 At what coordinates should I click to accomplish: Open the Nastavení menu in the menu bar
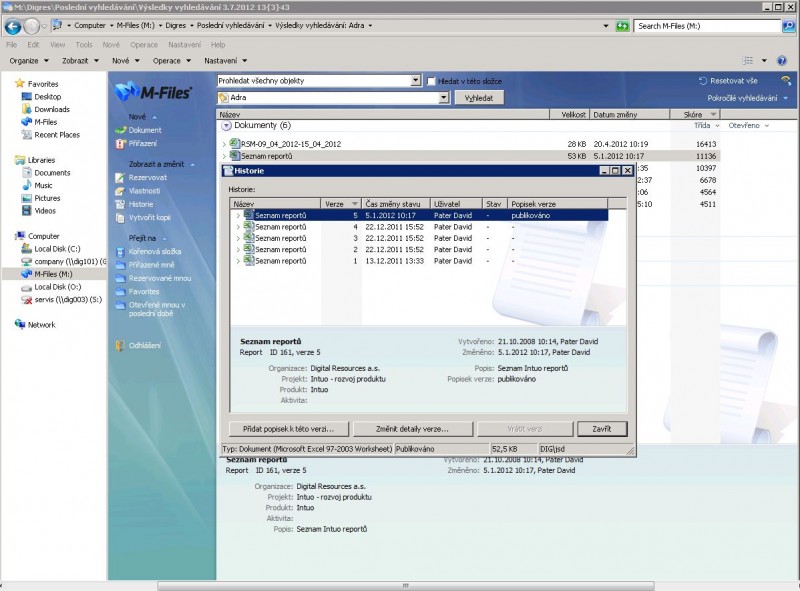click(x=182, y=45)
